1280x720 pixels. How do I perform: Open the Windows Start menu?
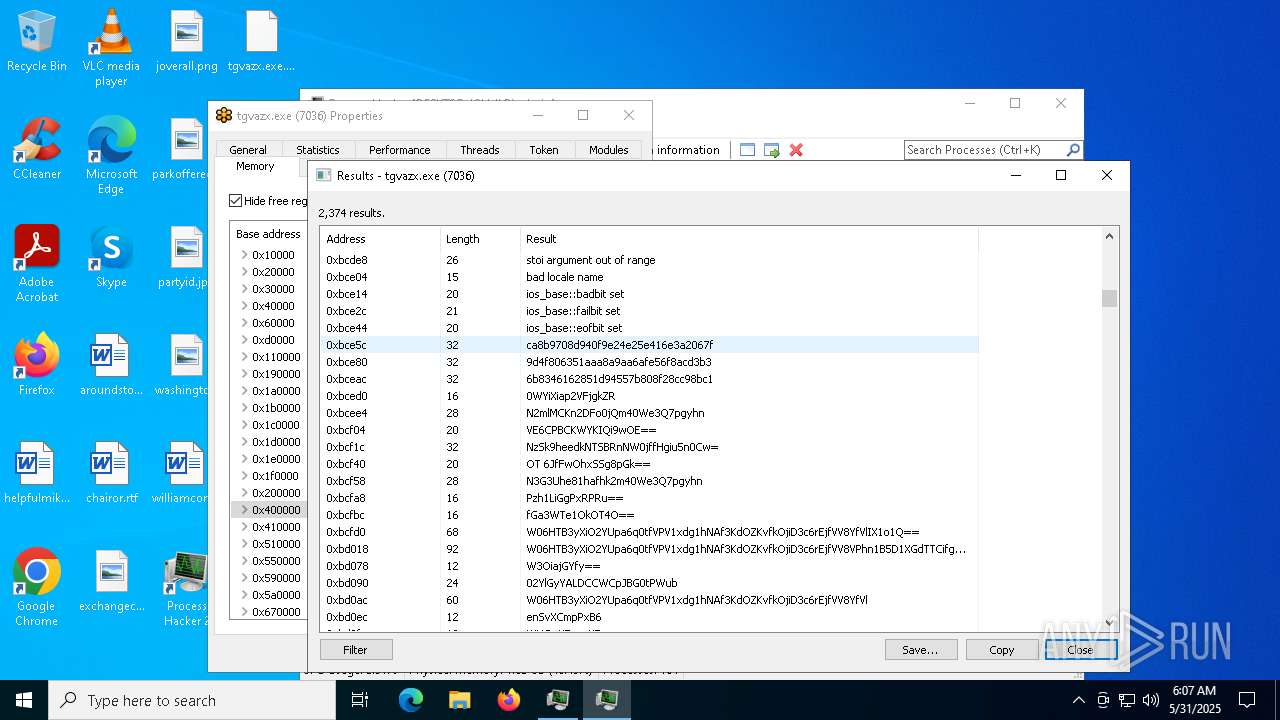coord(24,700)
